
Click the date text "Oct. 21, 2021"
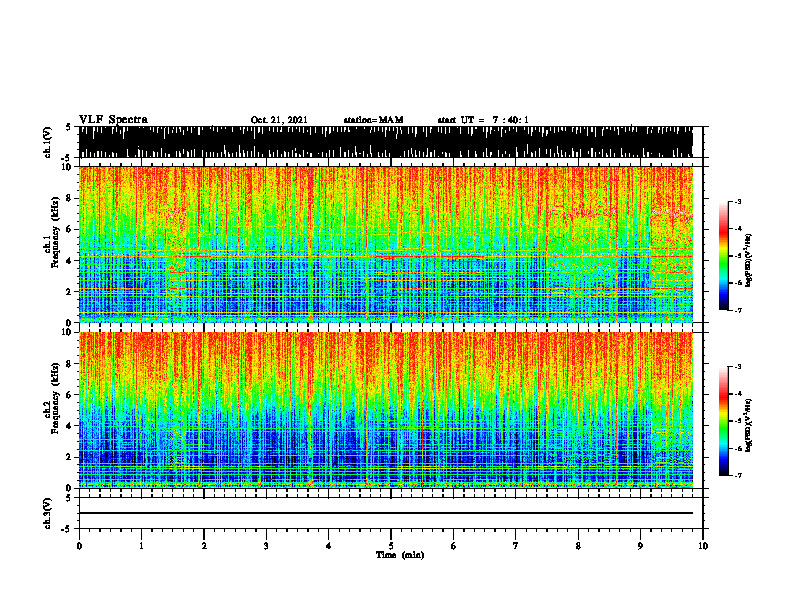(x=279, y=120)
